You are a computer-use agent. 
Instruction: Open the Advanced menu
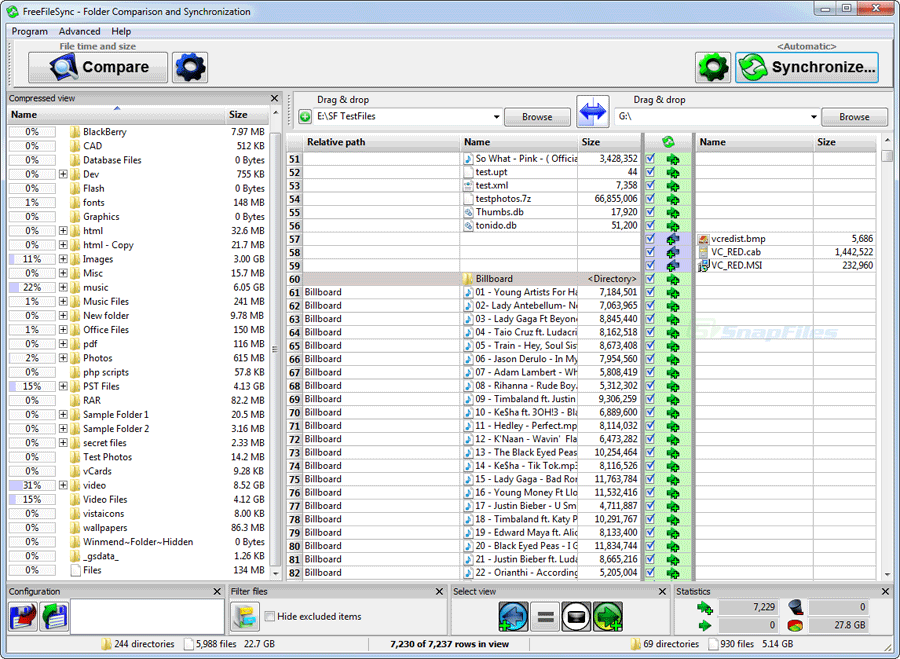coord(79,32)
